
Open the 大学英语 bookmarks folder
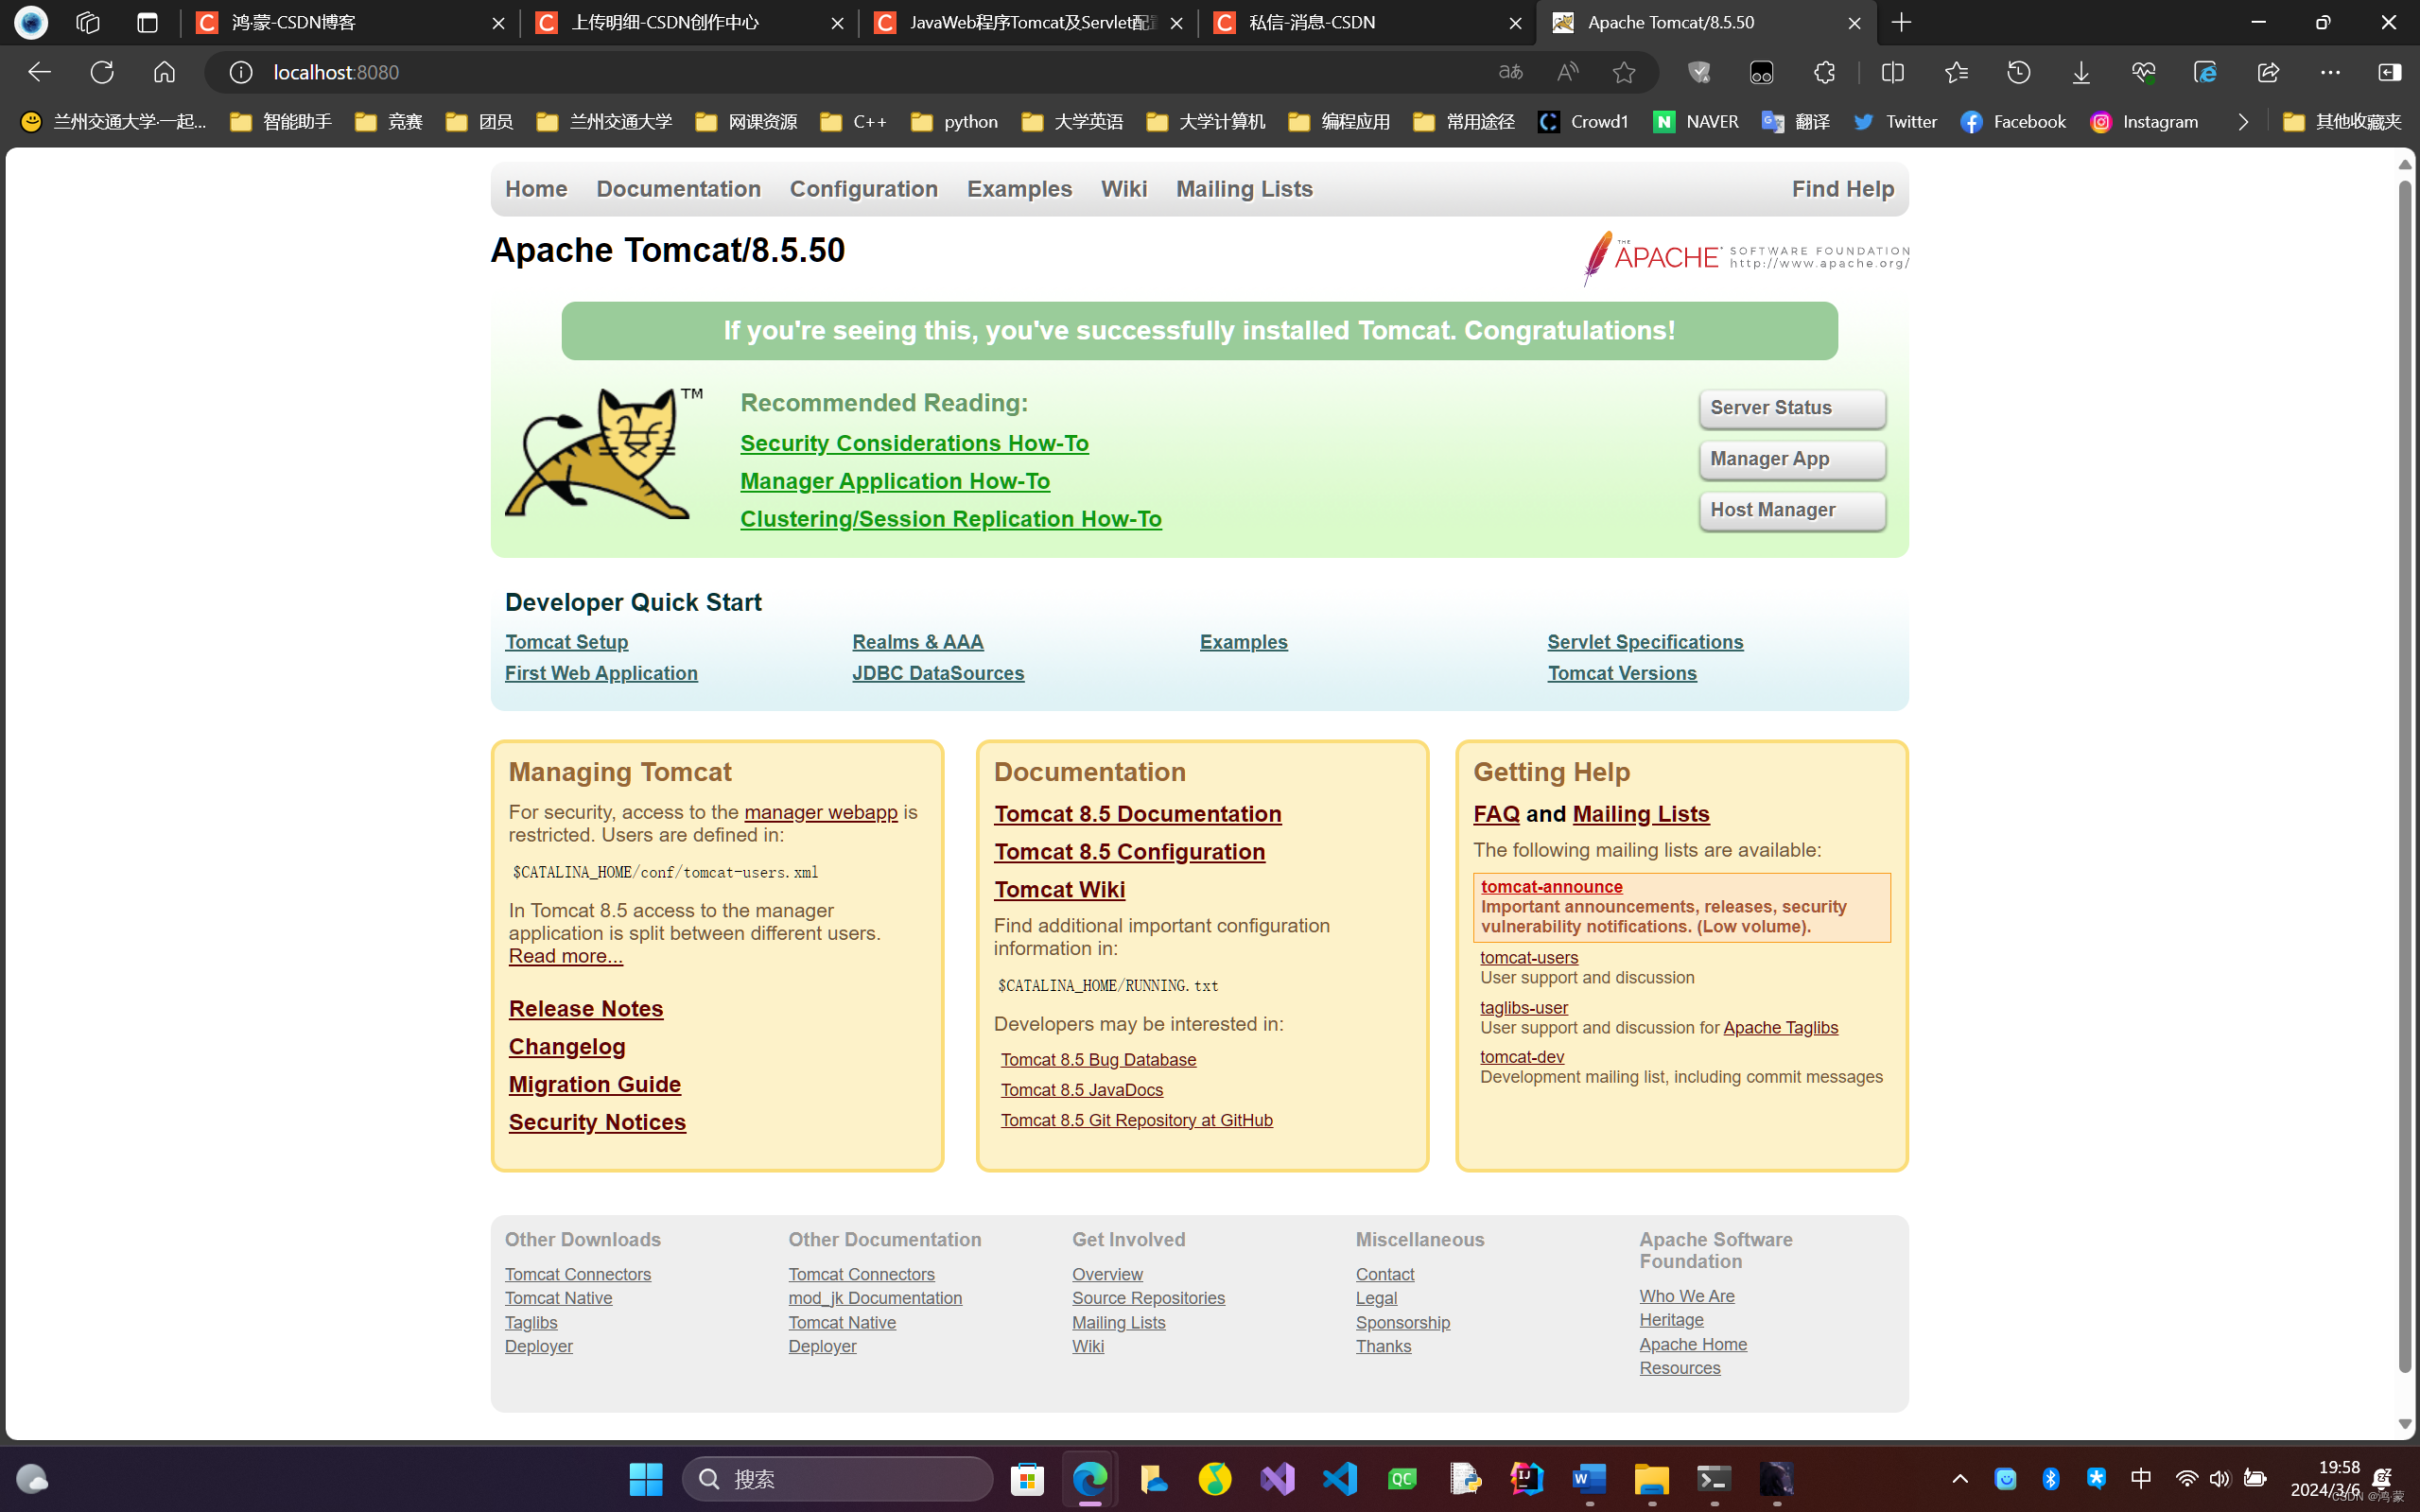(1072, 122)
